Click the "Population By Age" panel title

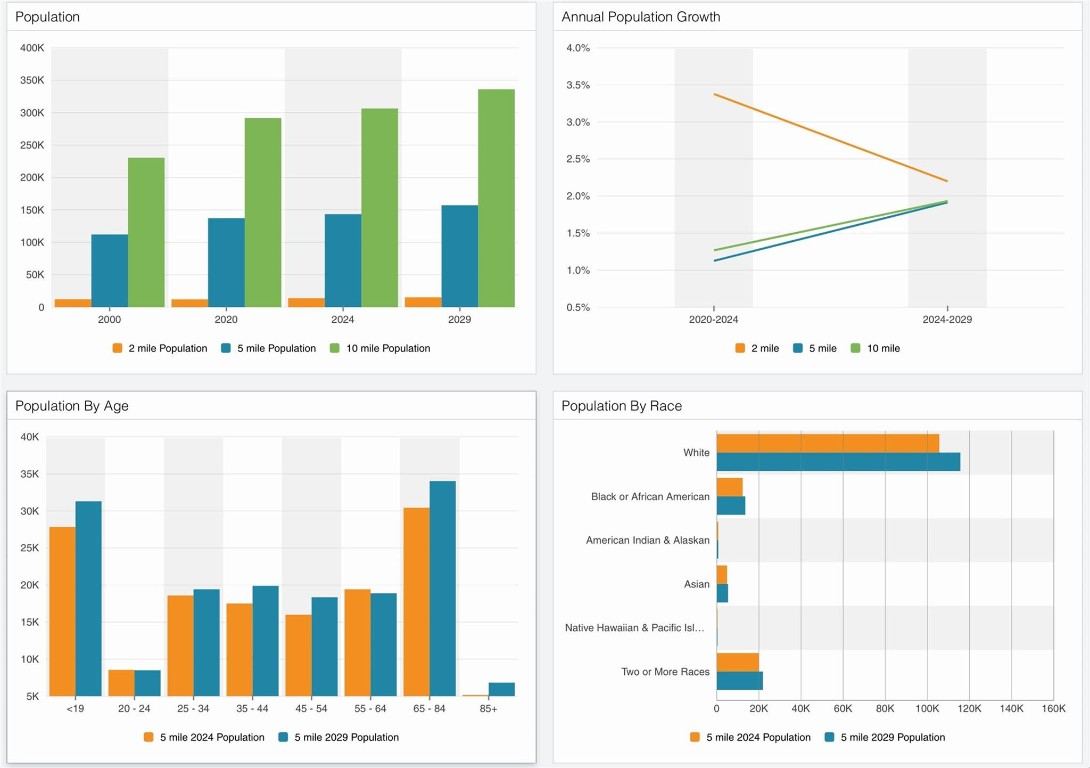(x=72, y=406)
